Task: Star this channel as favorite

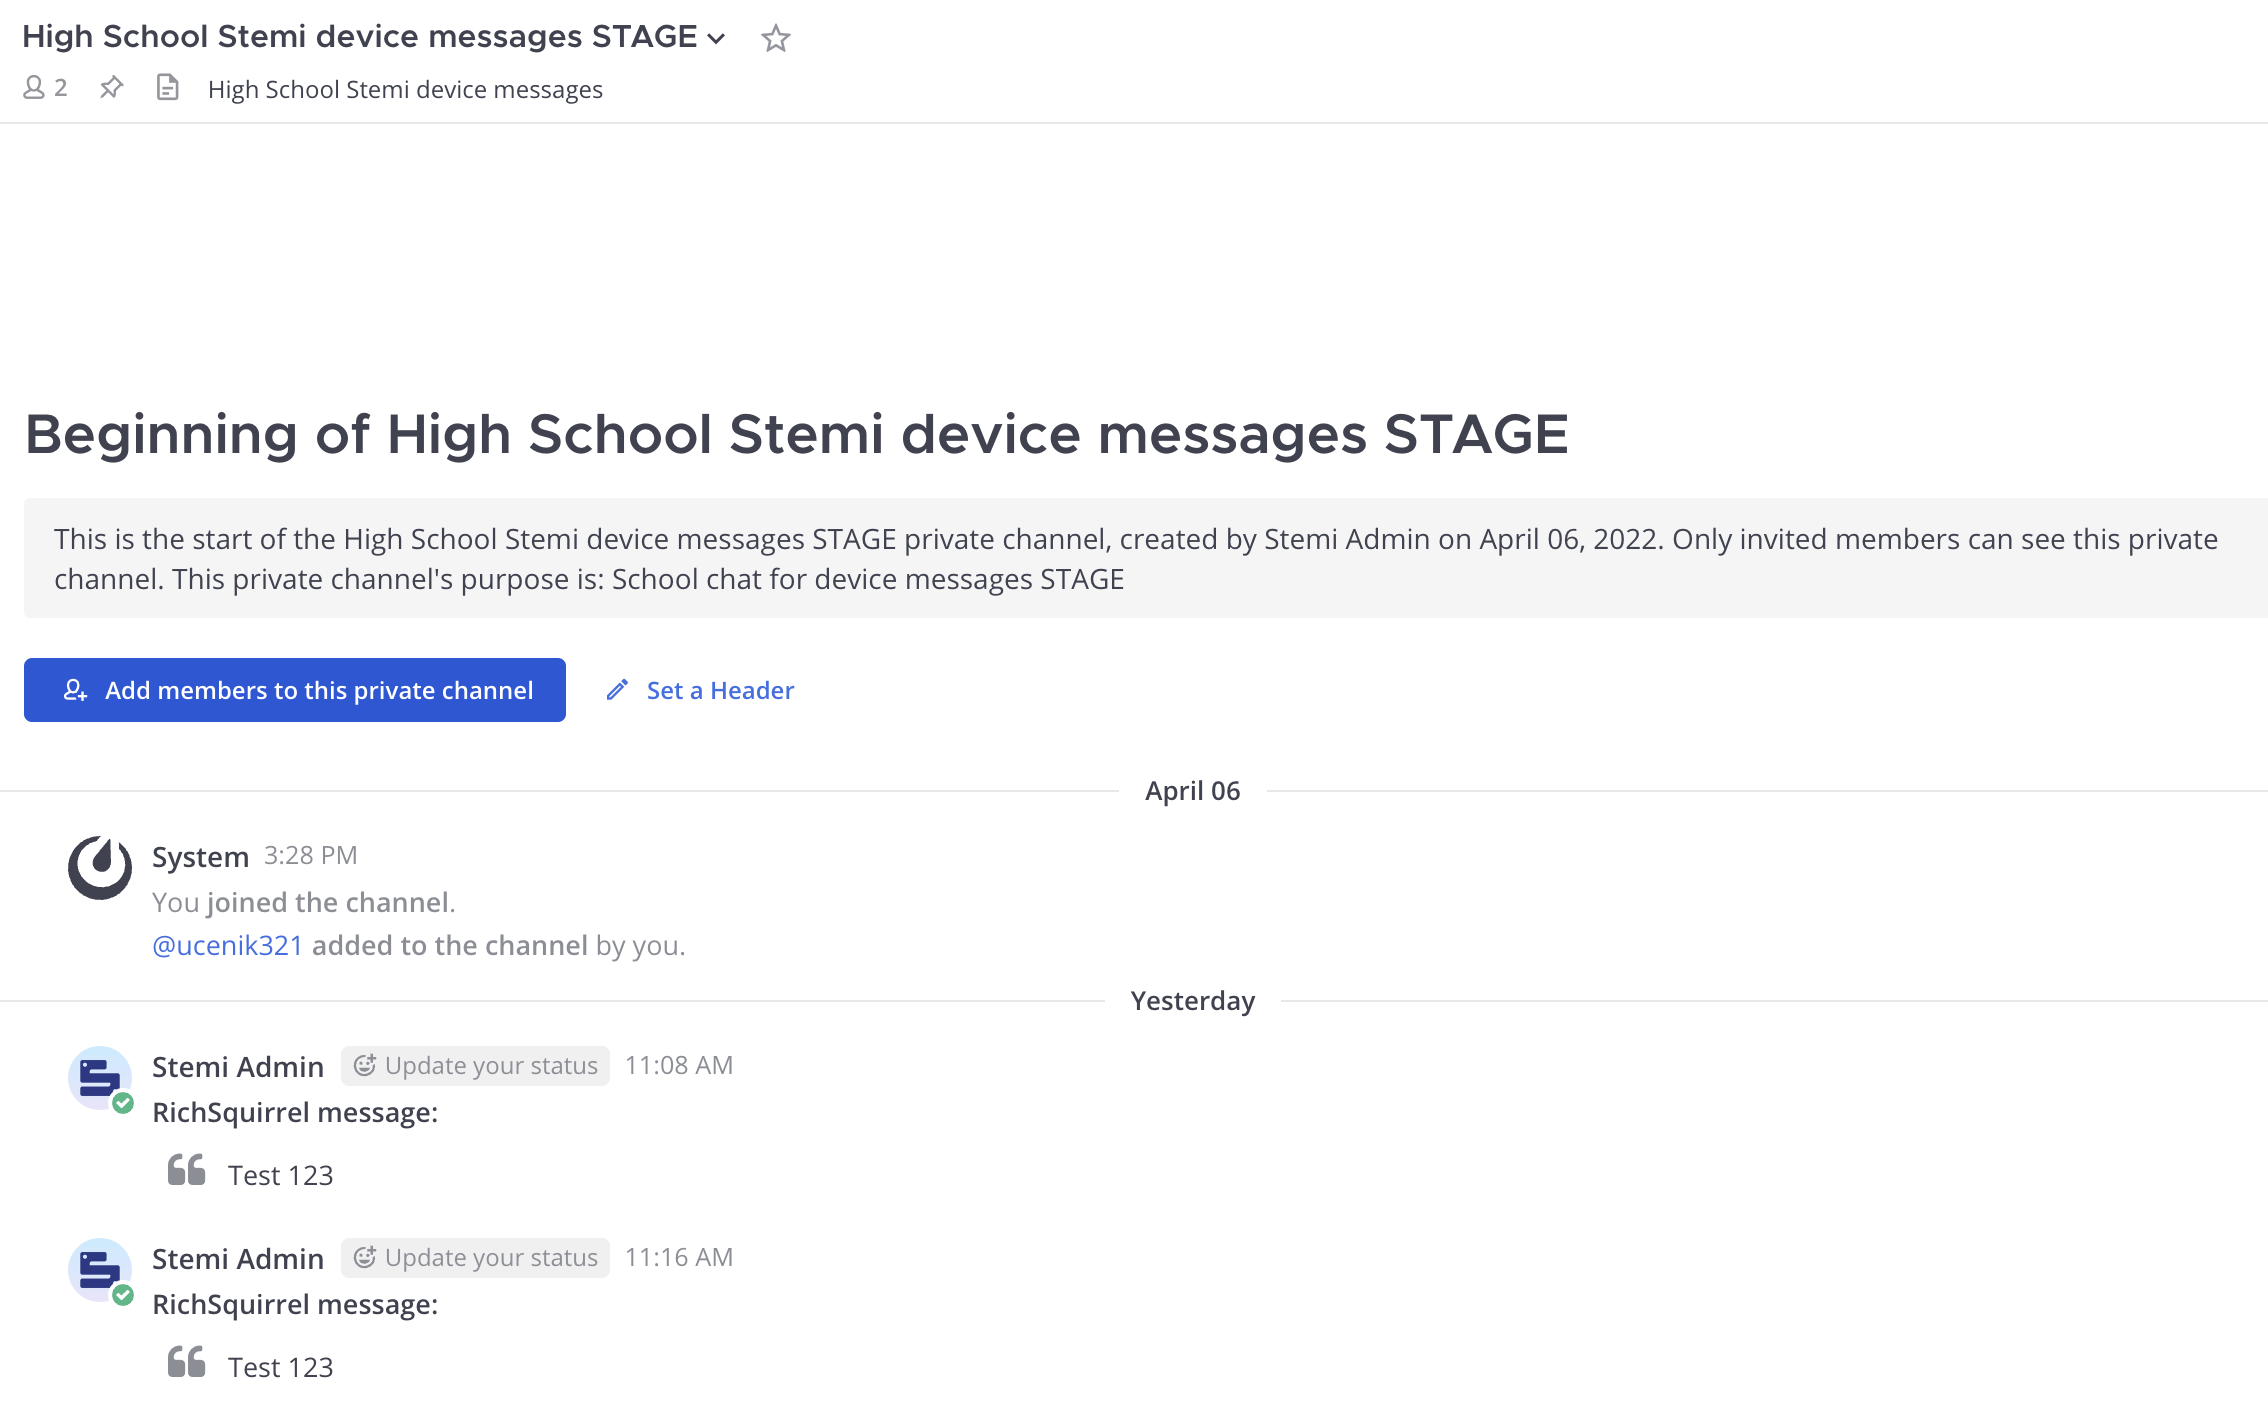Action: (775, 38)
